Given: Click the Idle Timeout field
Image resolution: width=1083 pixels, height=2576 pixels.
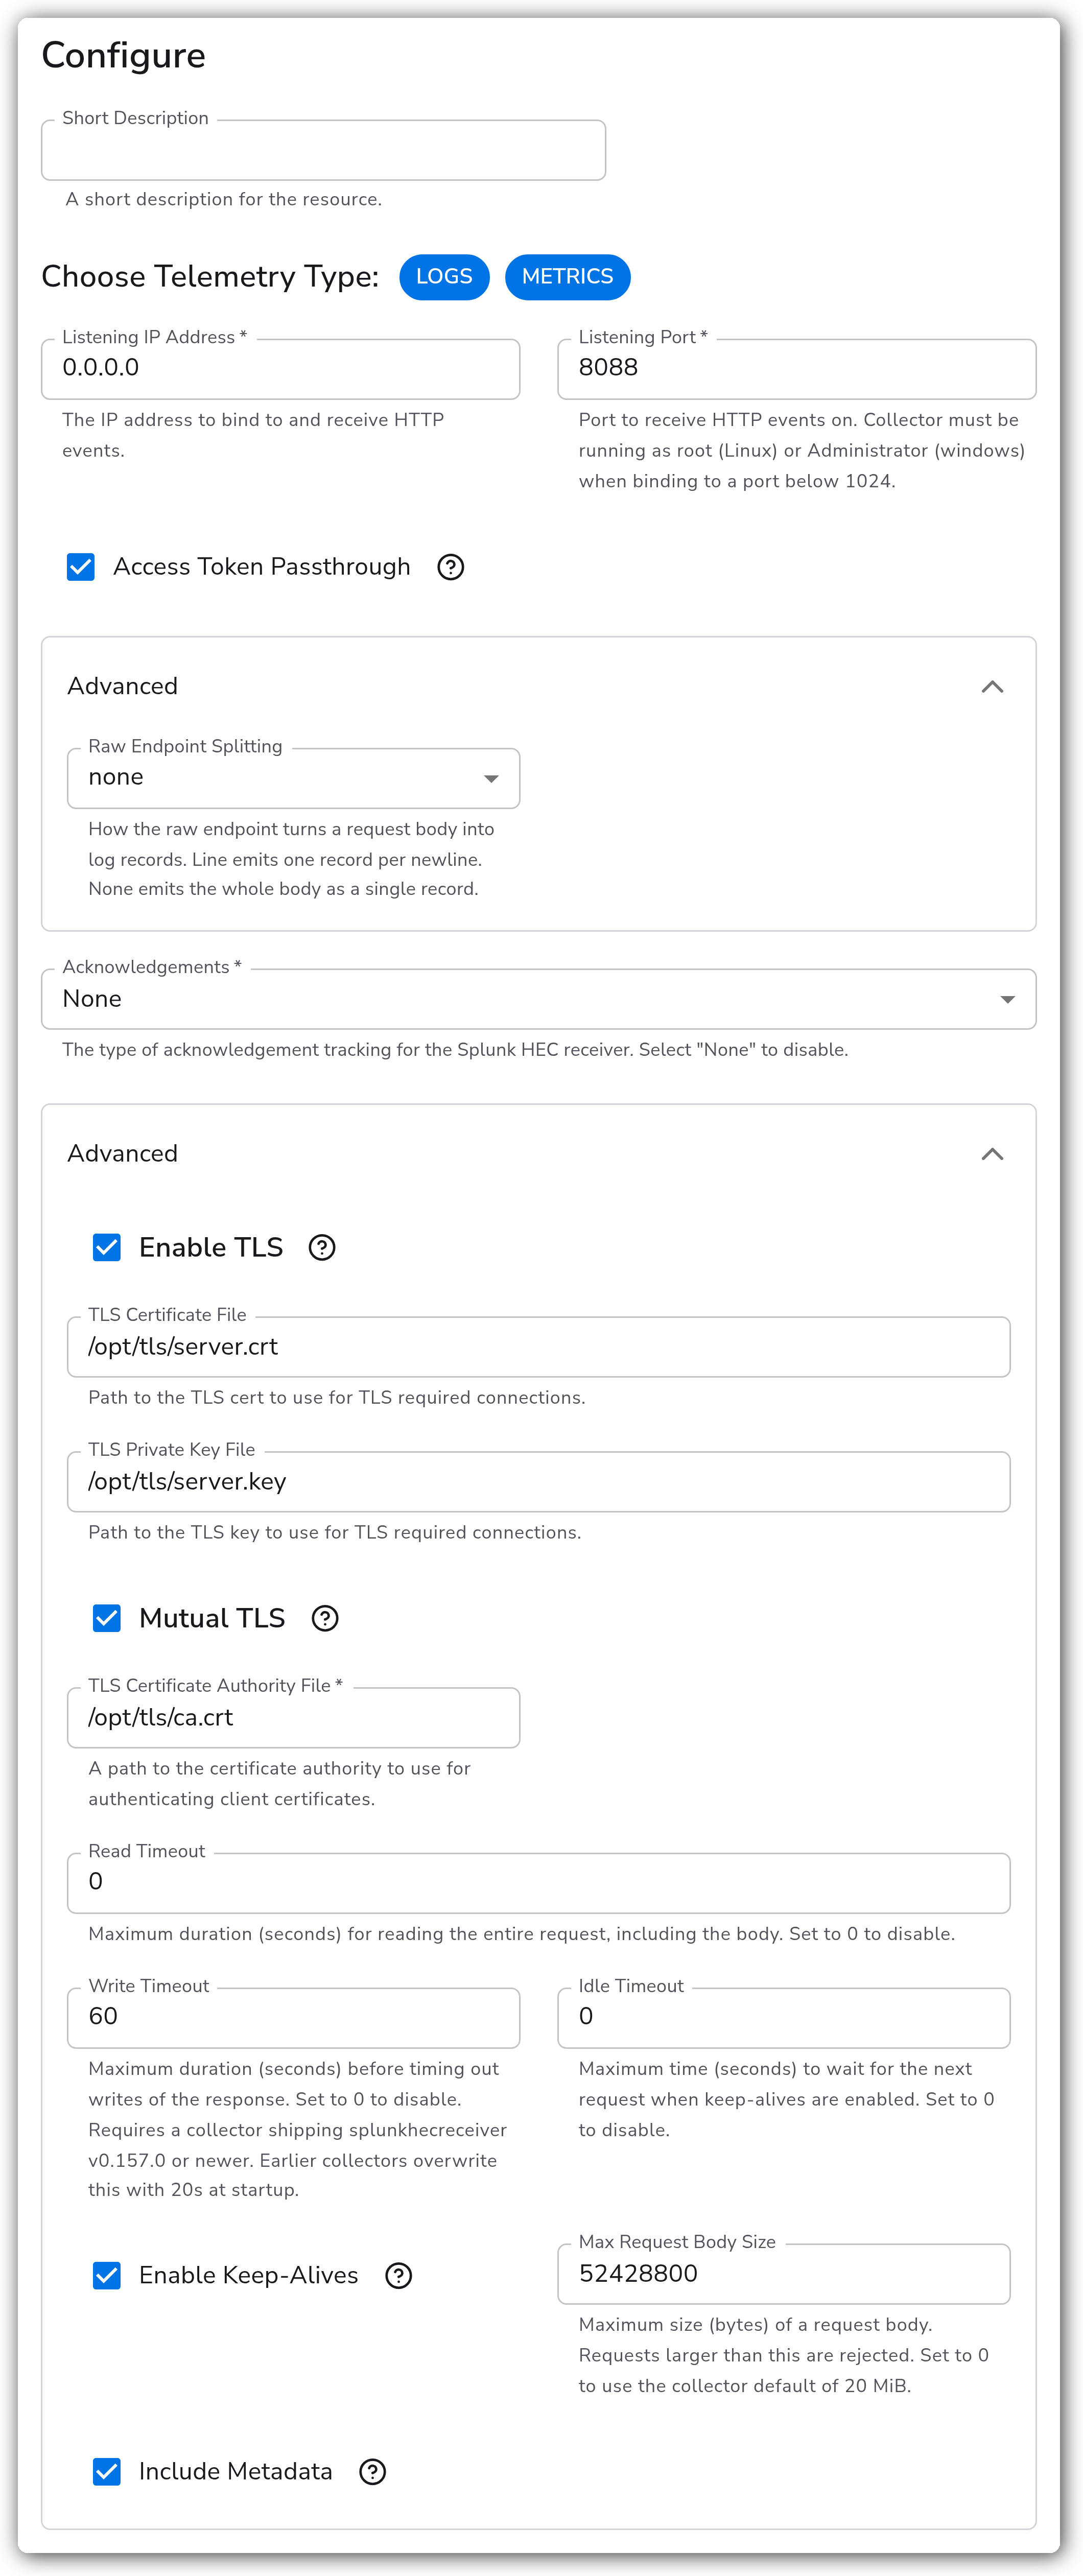Looking at the screenshot, I should (x=783, y=2018).
